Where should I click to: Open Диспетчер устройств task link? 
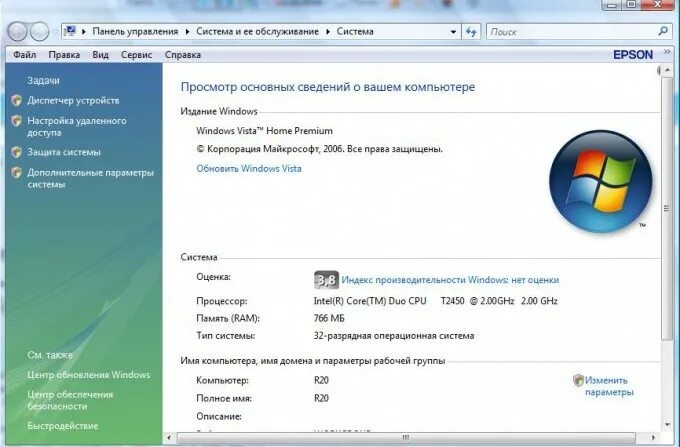(73, 101)
